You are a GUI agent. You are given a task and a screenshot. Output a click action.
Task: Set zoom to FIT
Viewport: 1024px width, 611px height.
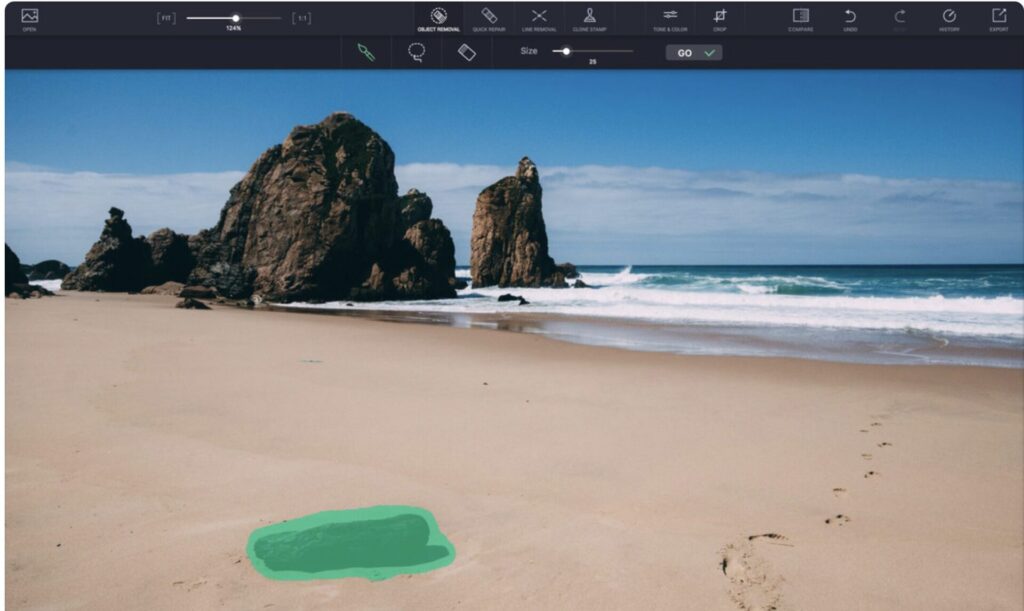[164, 18]
